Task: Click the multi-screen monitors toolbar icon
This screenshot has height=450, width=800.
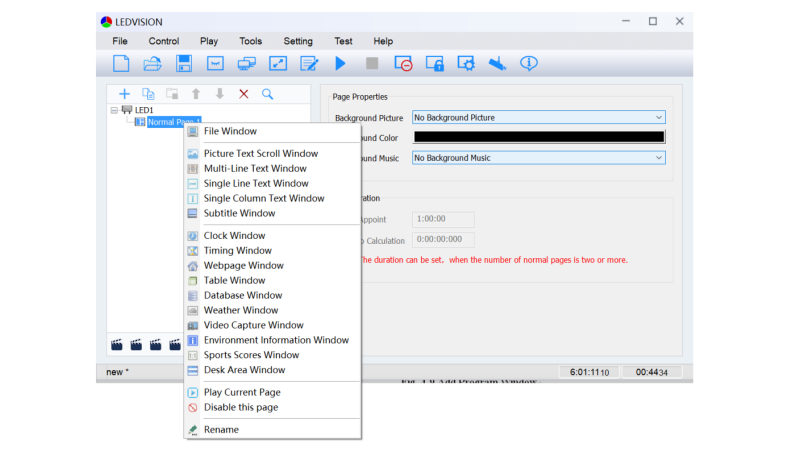Action: click(x=247, y=63)
